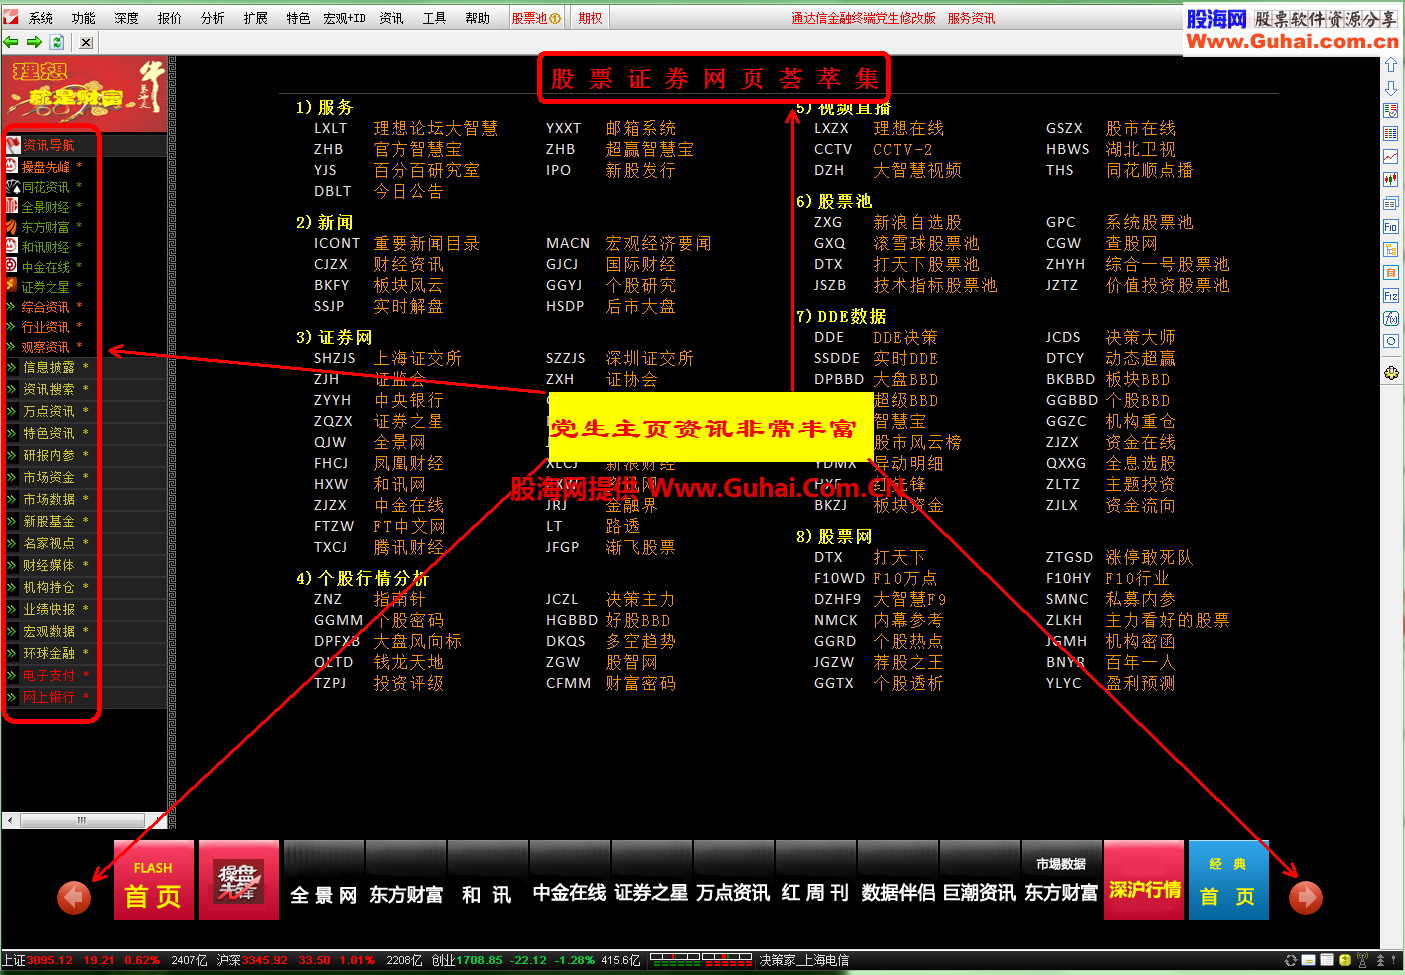
Task: Click the FLASH 首页 button
Action: 153,880
